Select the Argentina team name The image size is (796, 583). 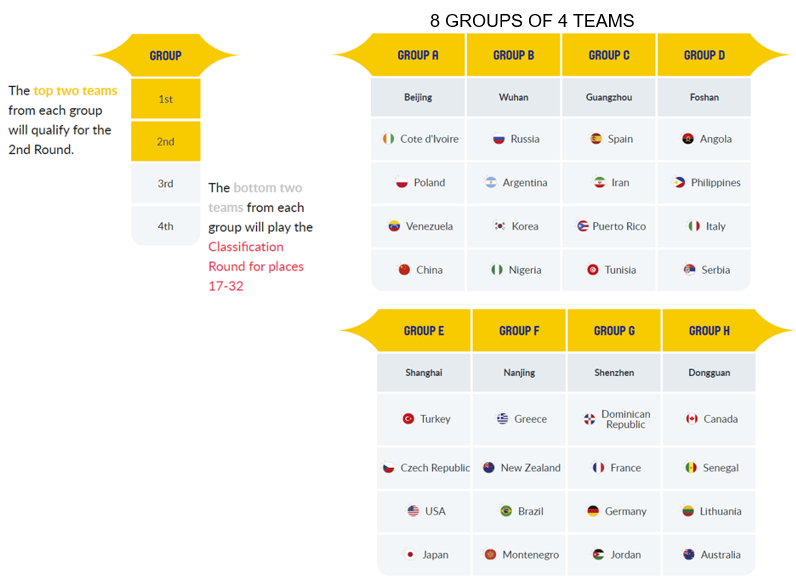coord(525,182)
